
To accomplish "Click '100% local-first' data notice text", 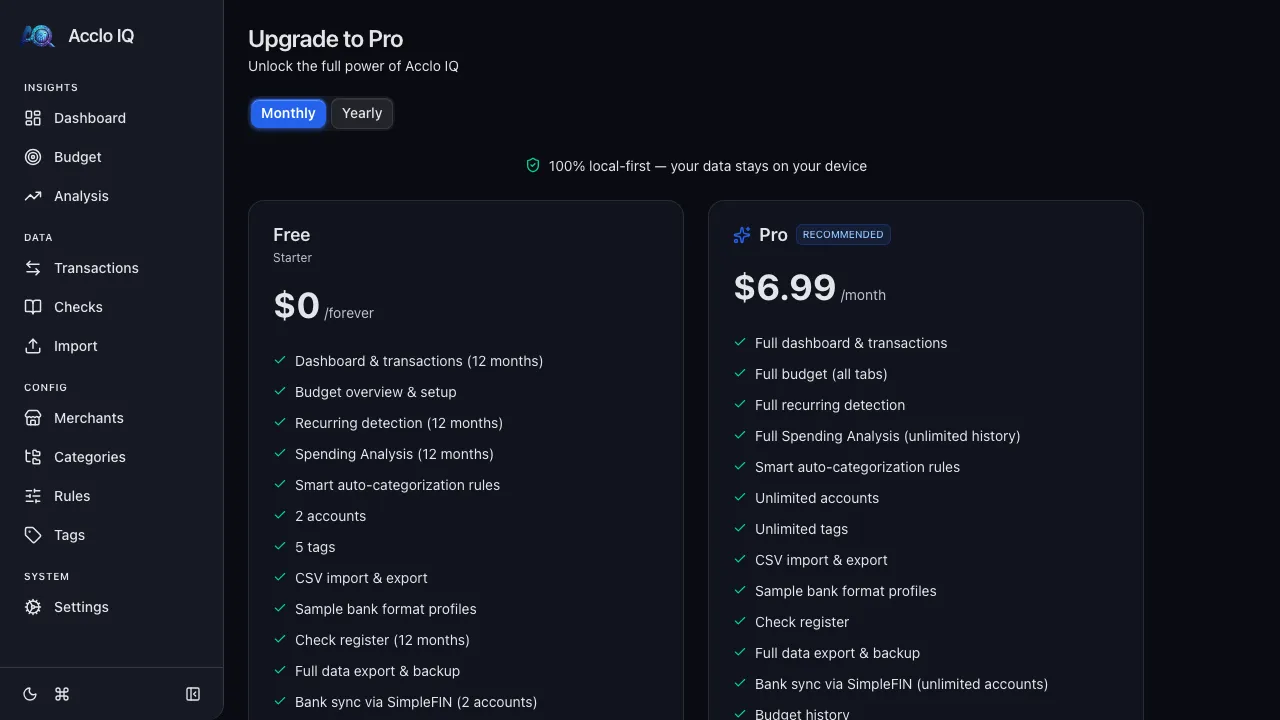I will pyautogui.click(x=708, y=166).
